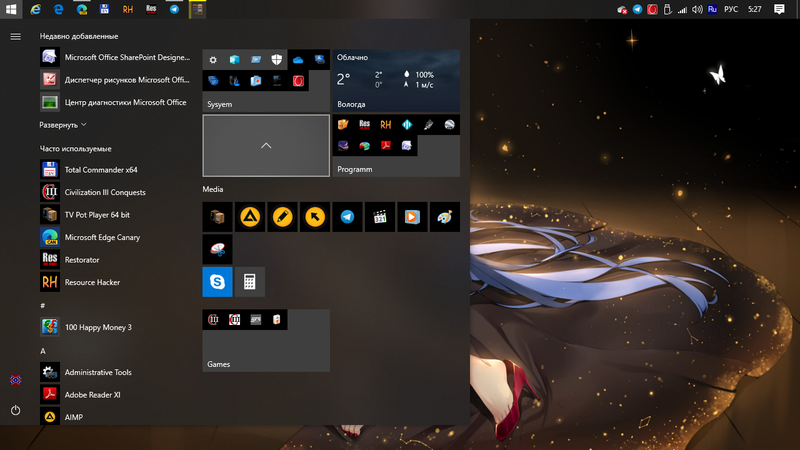Open Adobe Reader icon in Programm folder
Viewport: 800px width, 450px height.
pyautogui.click(x=386, y=146)
